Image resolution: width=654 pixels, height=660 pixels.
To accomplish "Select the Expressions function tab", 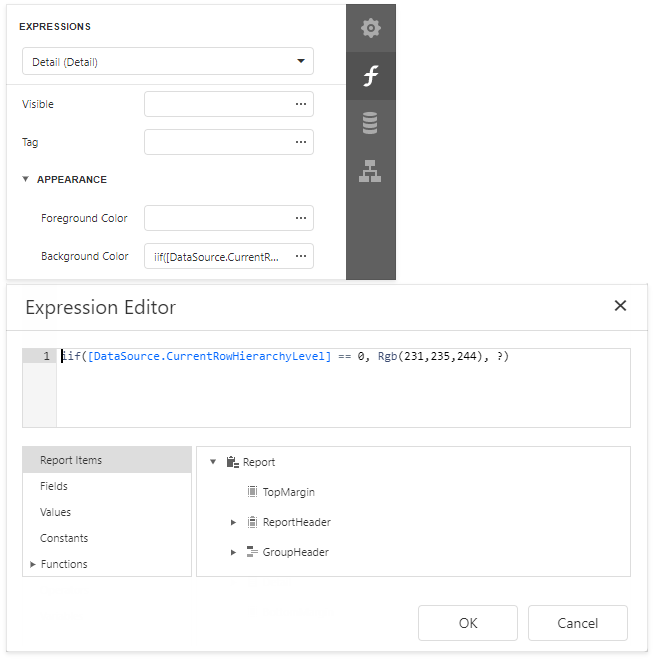I will click(x=370, y=76).
